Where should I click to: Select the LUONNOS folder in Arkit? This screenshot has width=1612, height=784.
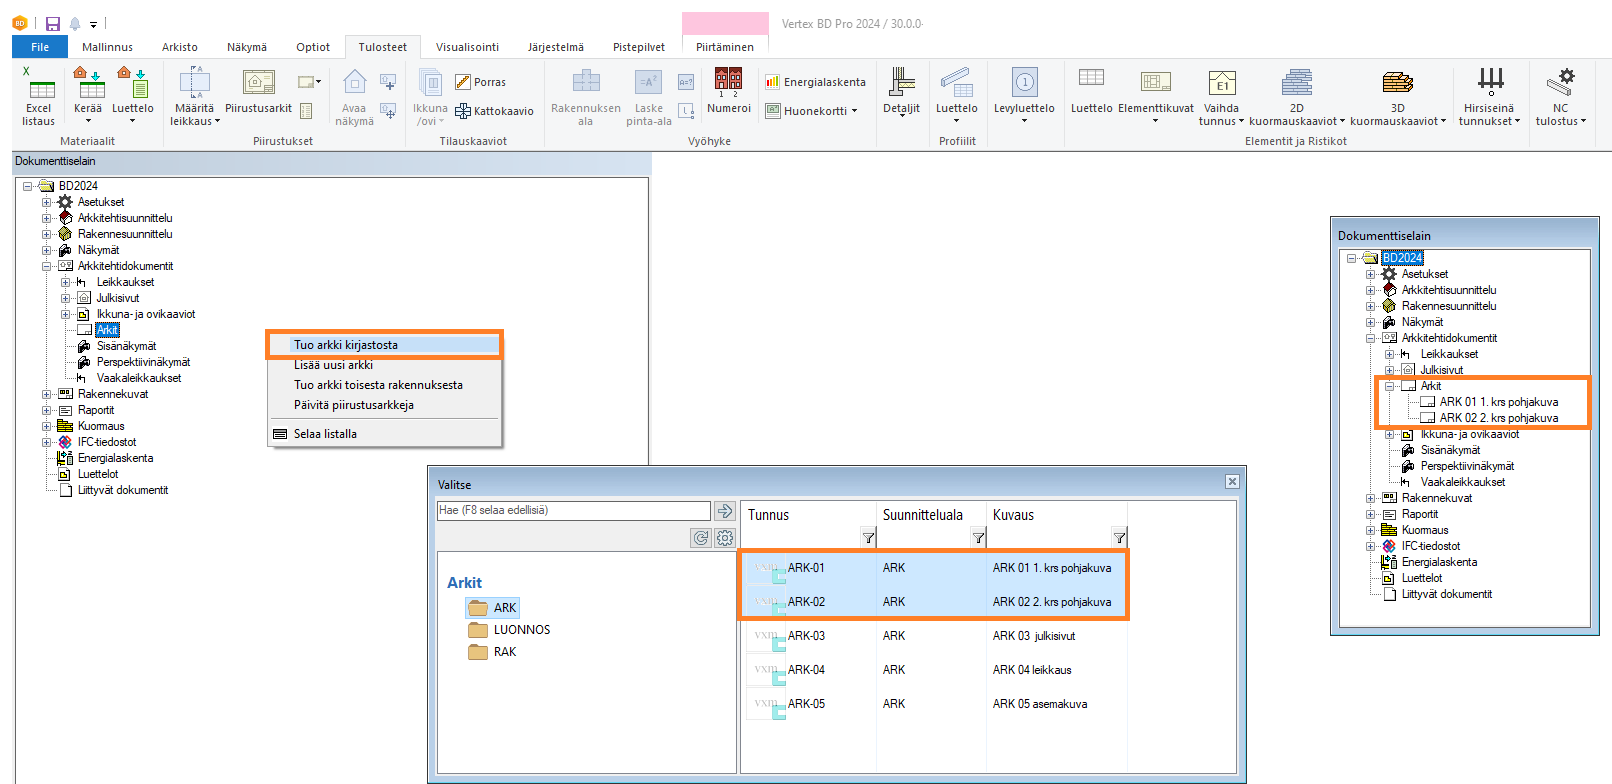(x=521, y=630)
